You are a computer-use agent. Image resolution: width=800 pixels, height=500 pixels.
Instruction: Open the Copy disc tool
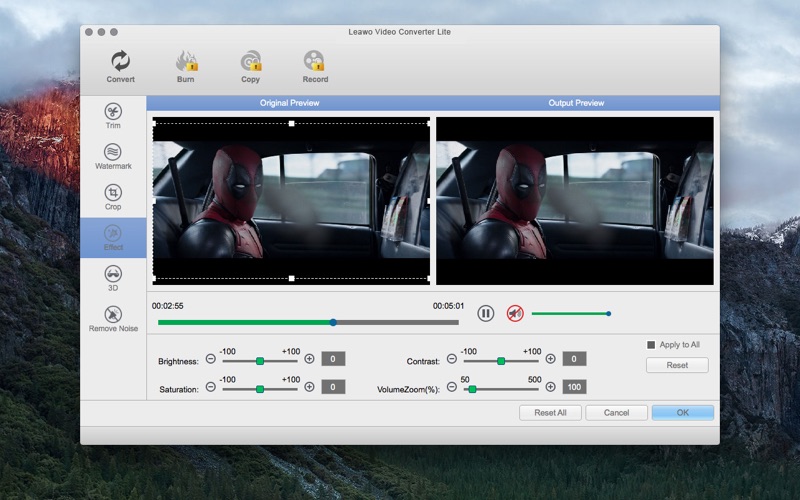click(x=251, y=66)
